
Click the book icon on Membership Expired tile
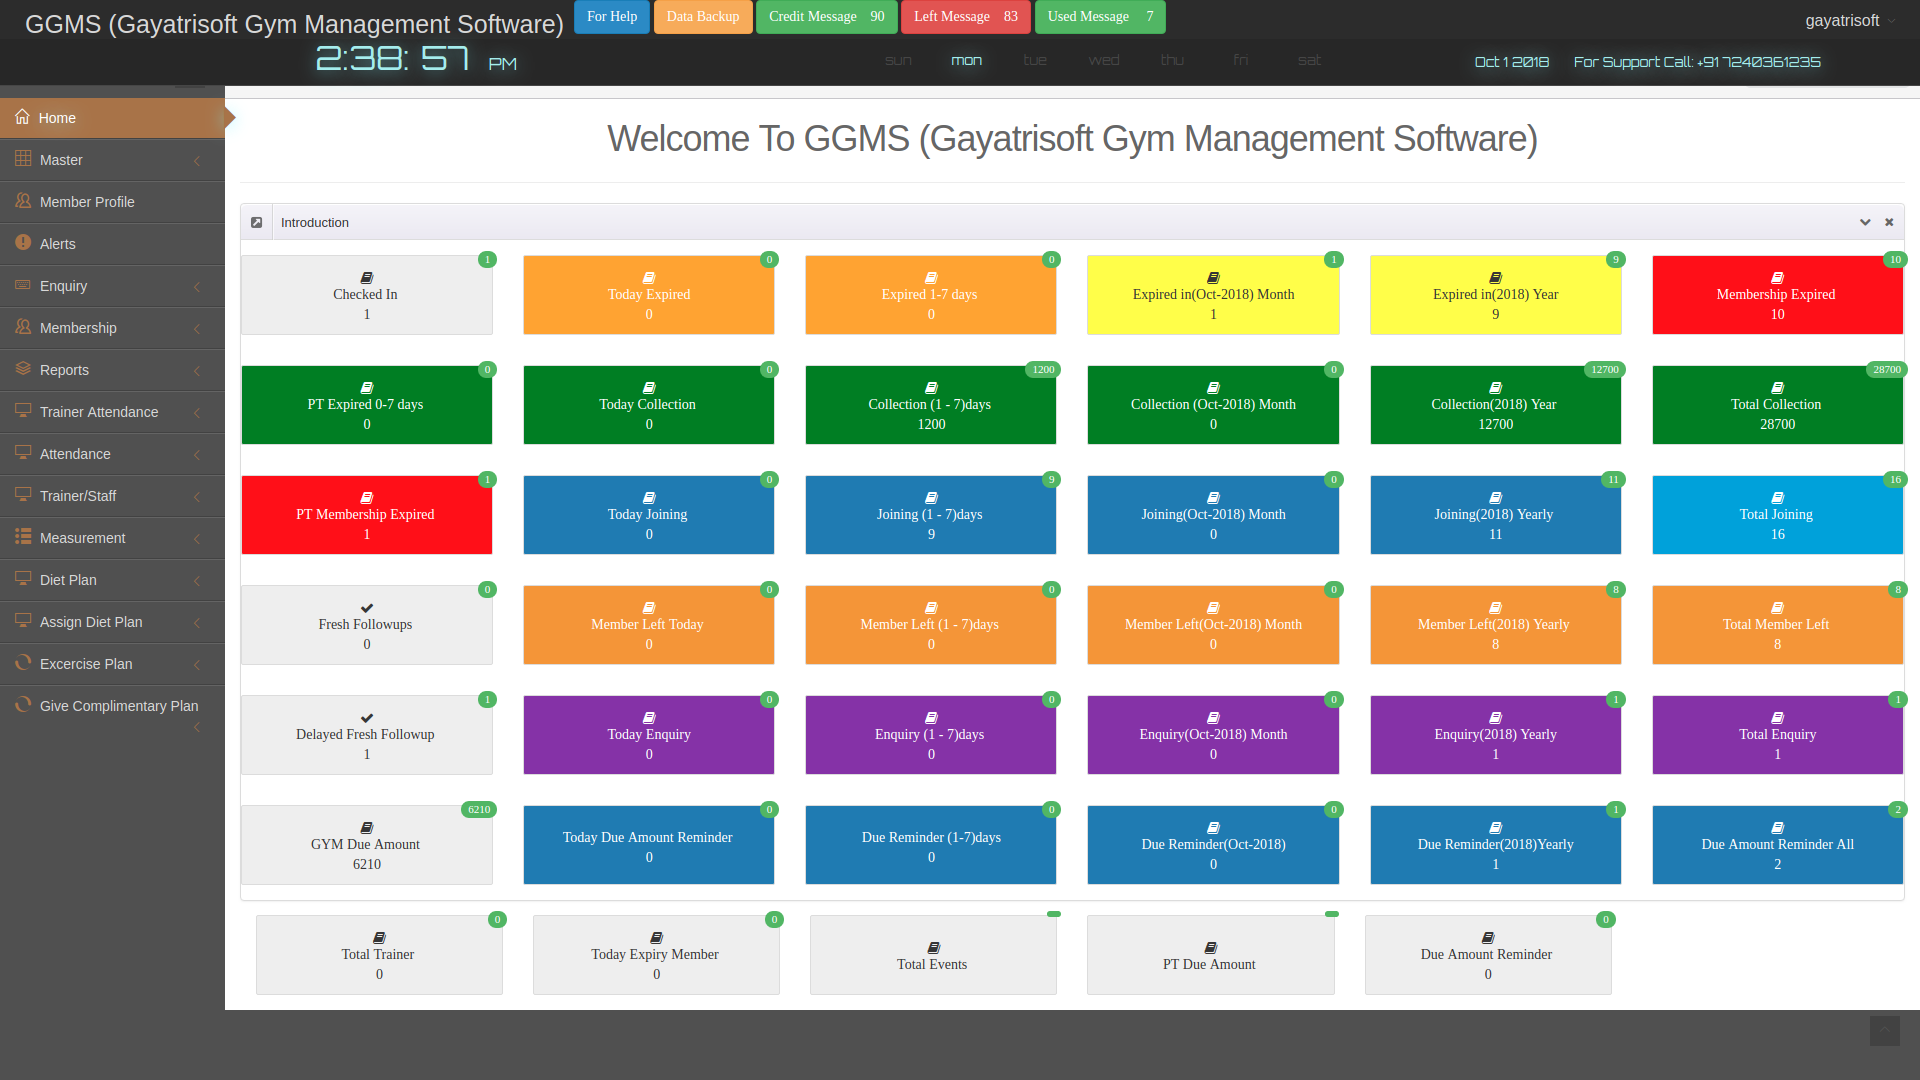pos(1778,278)
